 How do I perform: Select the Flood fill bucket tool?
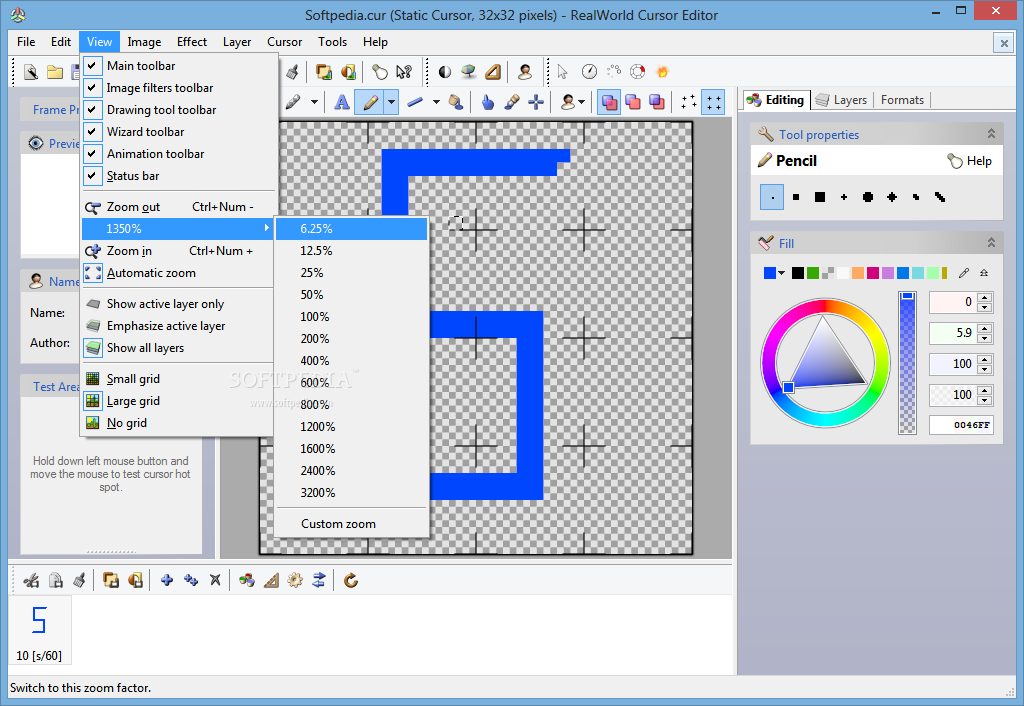tap(456, 103)
